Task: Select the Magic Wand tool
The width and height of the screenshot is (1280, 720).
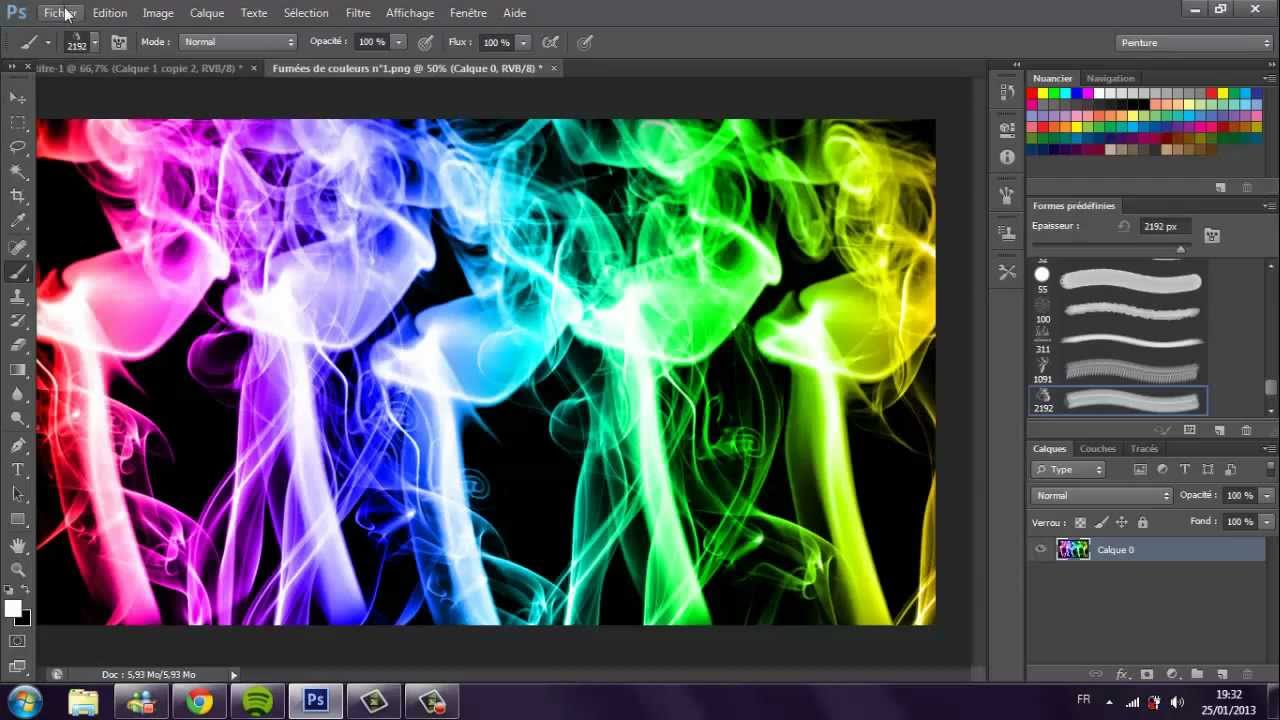Action: point(18,172)
